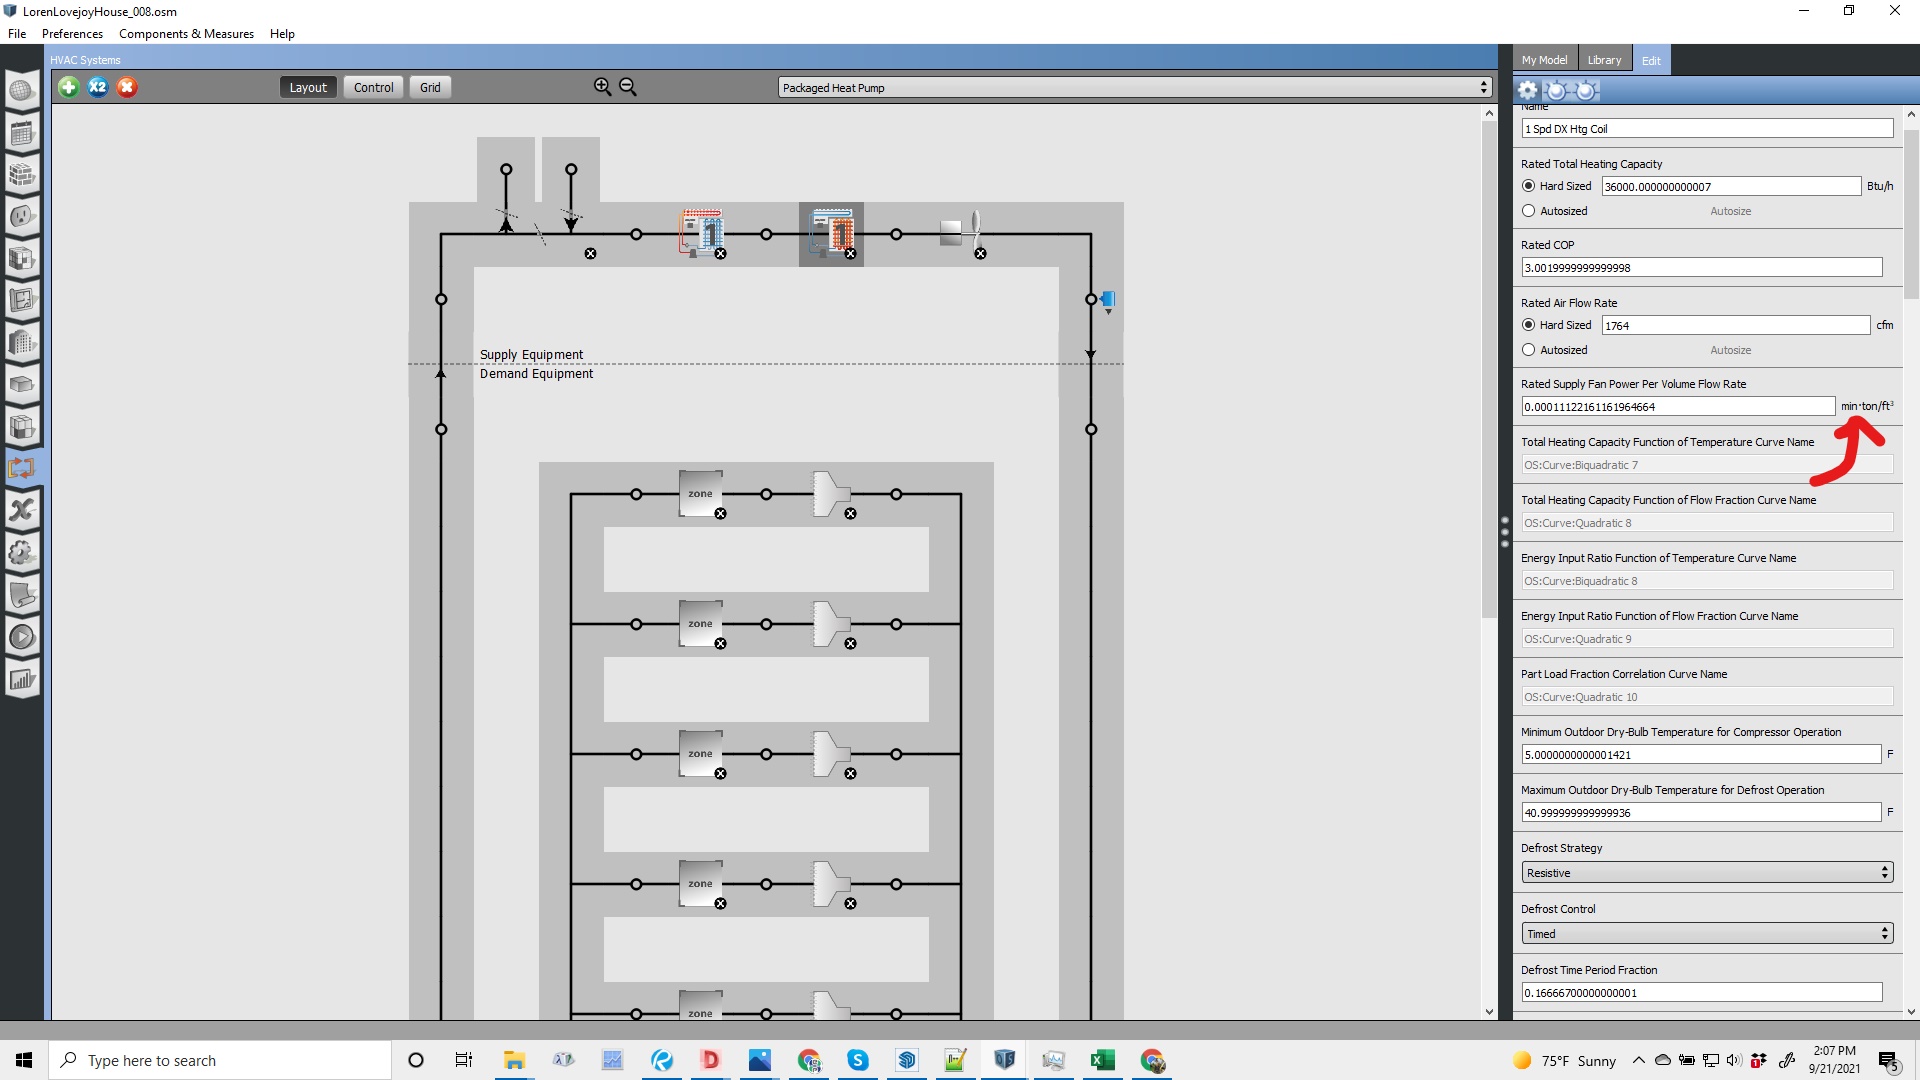The image size is (1920, 1080).
Task: Run the simulation using the play icon
Action: 22,636
